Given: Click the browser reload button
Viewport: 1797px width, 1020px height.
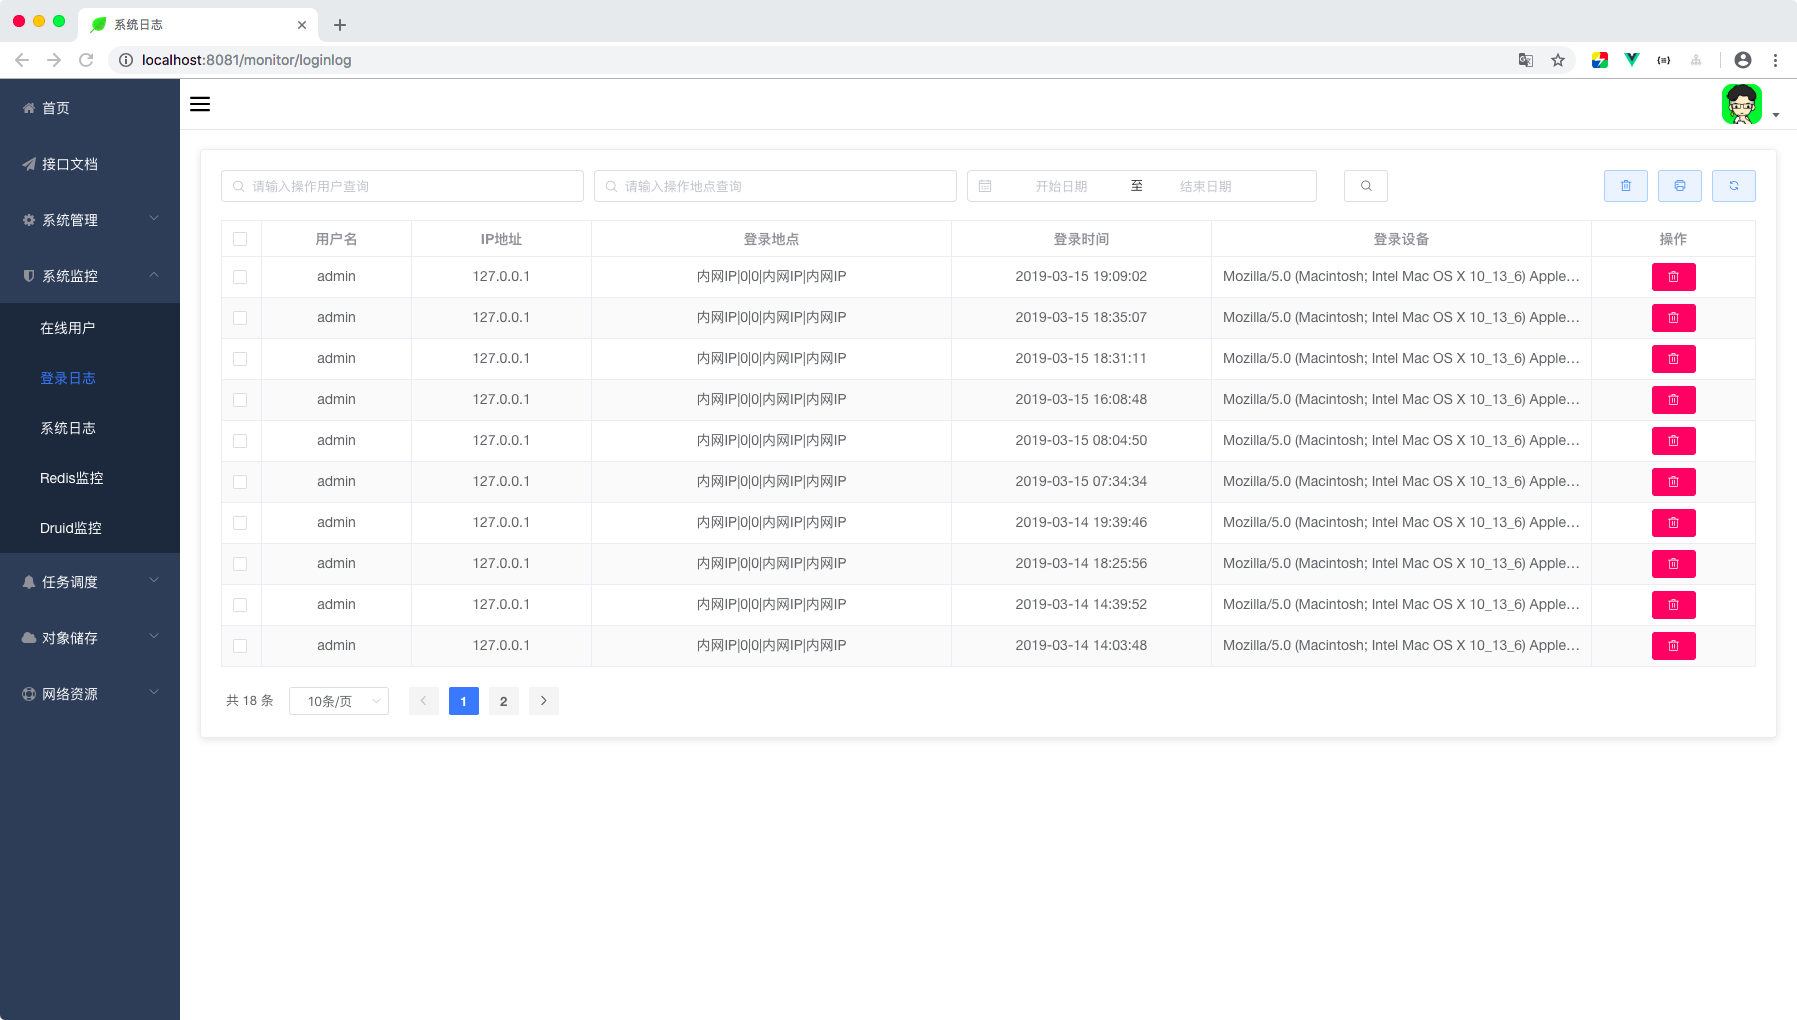Looking at the screenshot, I should (86, 60).
